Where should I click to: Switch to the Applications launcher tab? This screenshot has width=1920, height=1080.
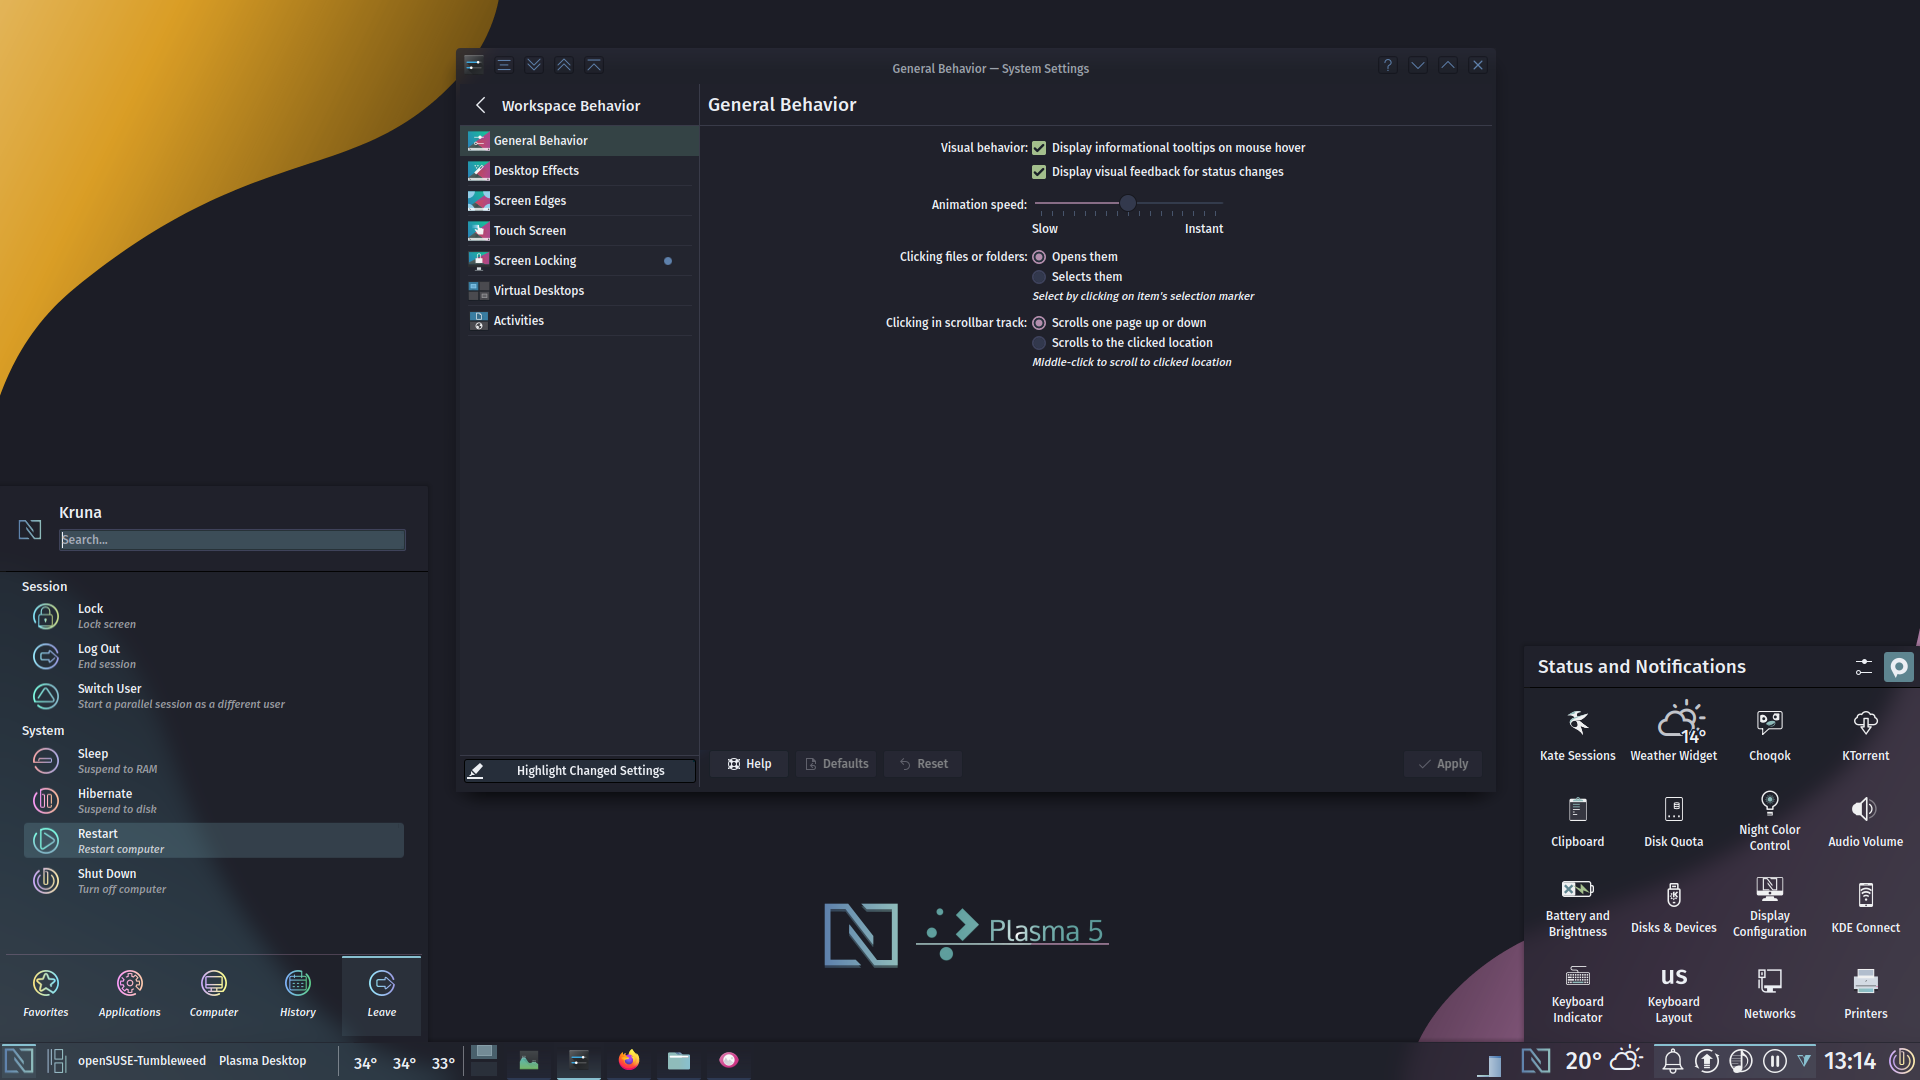point(130,995)
